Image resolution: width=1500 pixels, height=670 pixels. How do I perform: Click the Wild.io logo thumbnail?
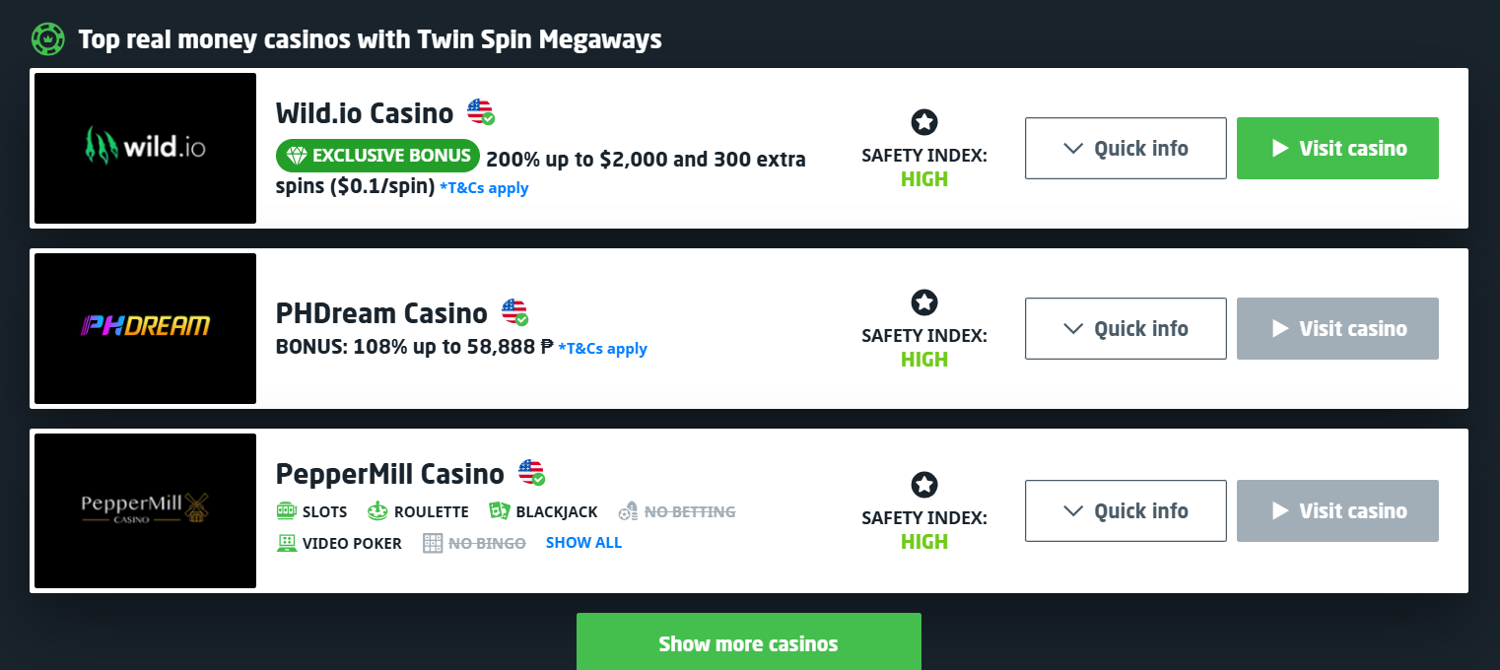click(x=145, y=148)
